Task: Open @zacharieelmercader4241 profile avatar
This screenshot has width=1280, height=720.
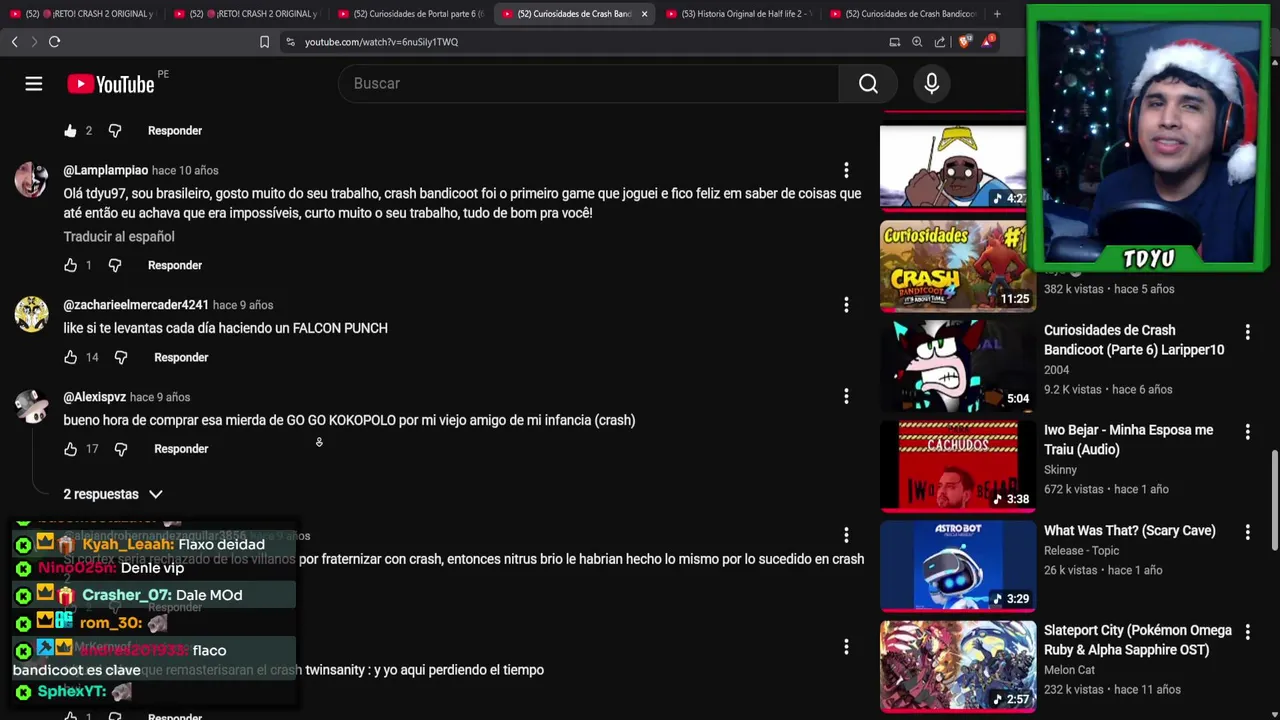Action: click(x=31, y=314)
